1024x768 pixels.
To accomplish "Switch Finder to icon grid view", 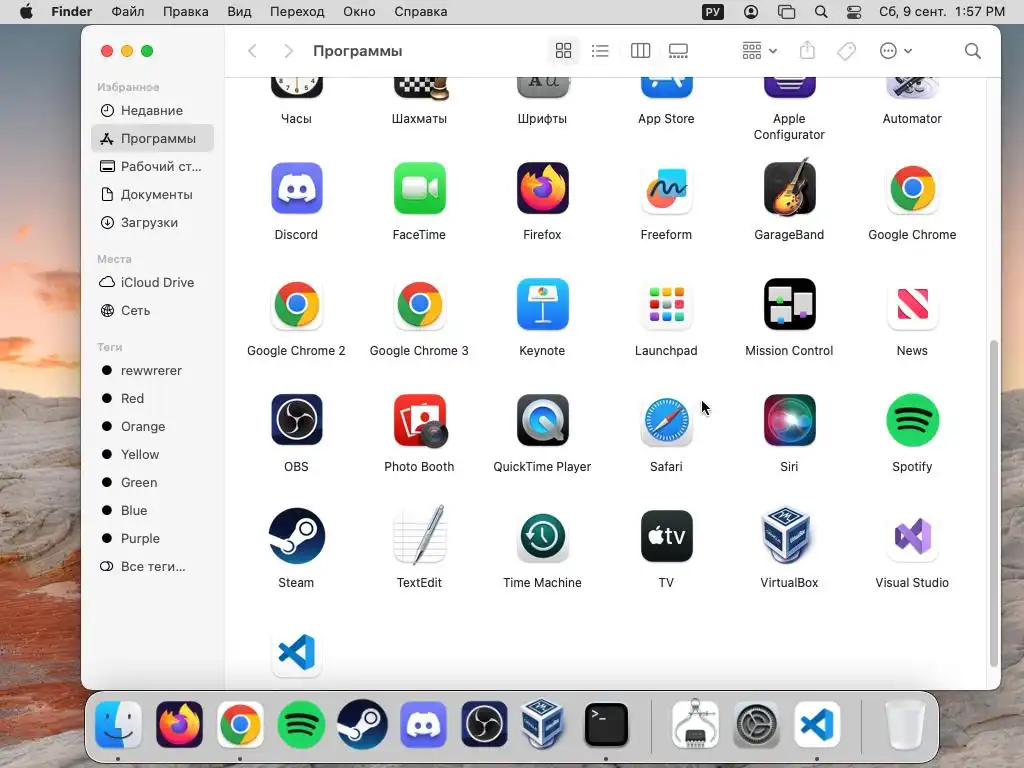I will (563, 51).
